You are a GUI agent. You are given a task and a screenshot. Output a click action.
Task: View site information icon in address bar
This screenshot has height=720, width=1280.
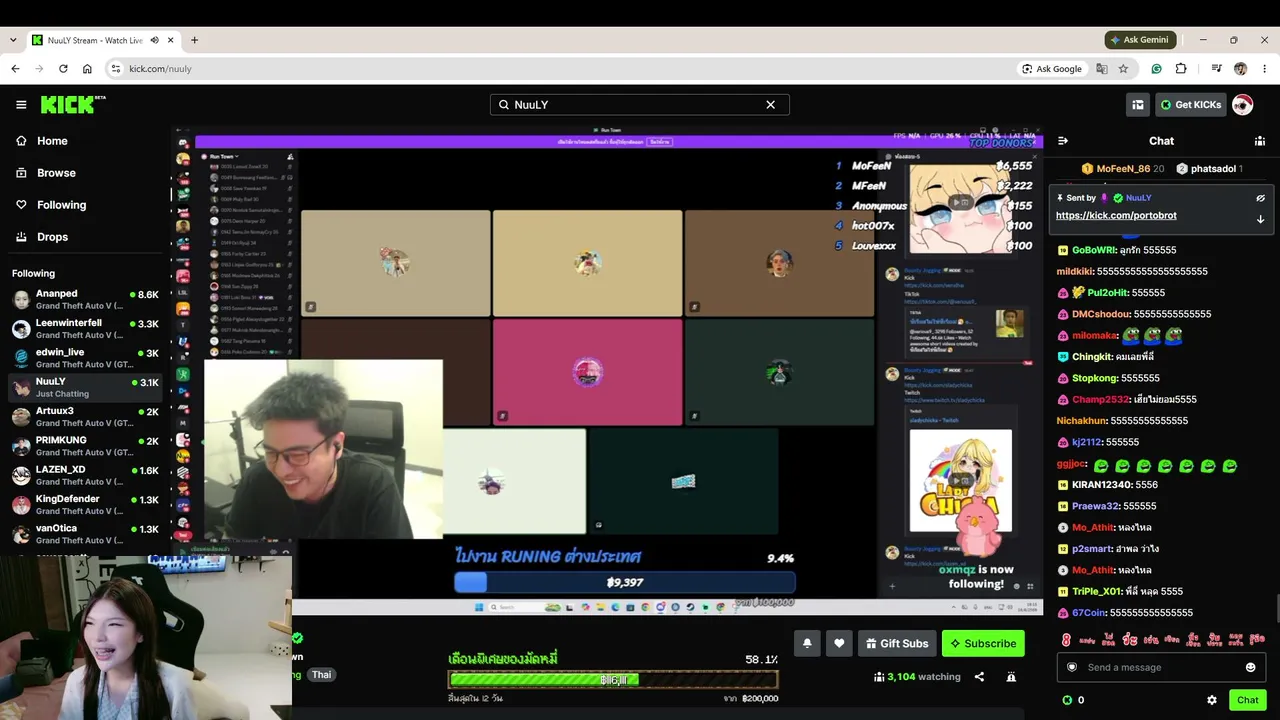point(116,69)
